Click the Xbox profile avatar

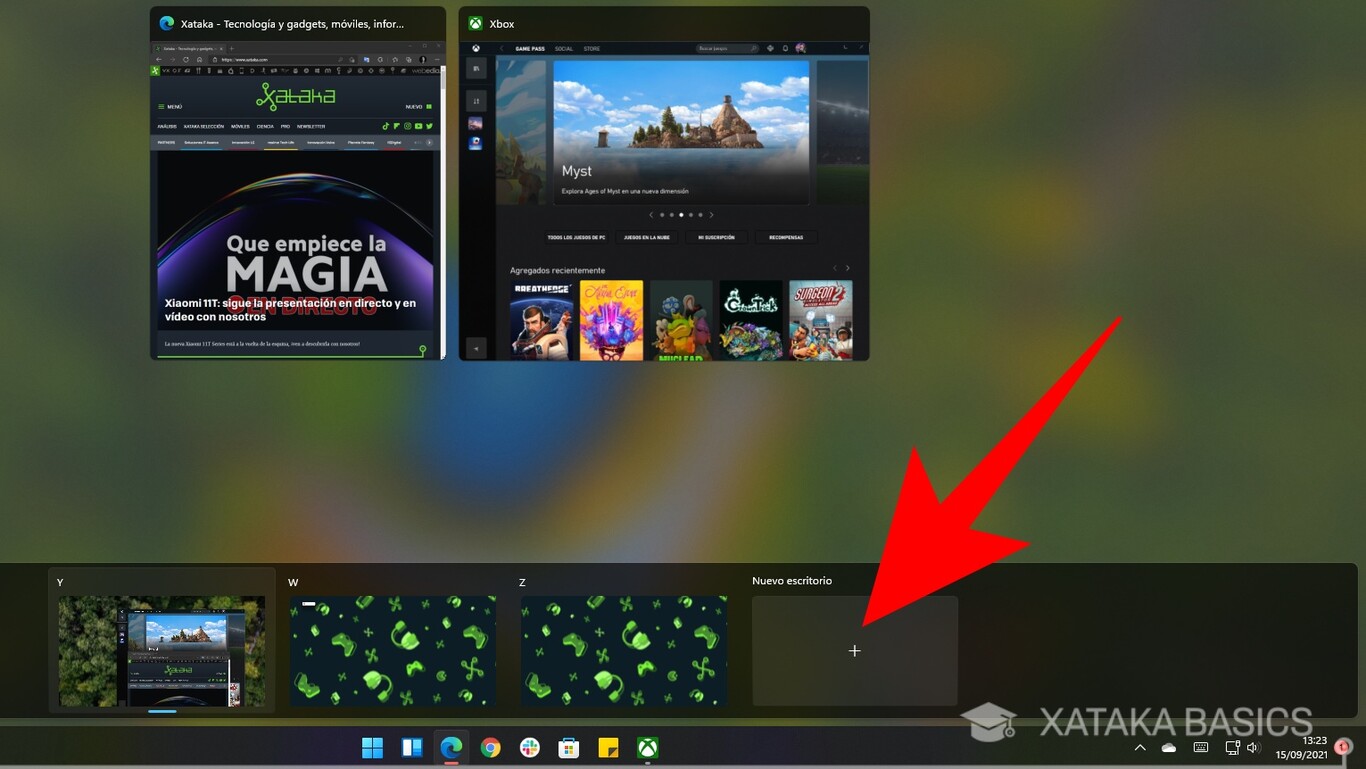pyautogui.click(x=801, y=48)
